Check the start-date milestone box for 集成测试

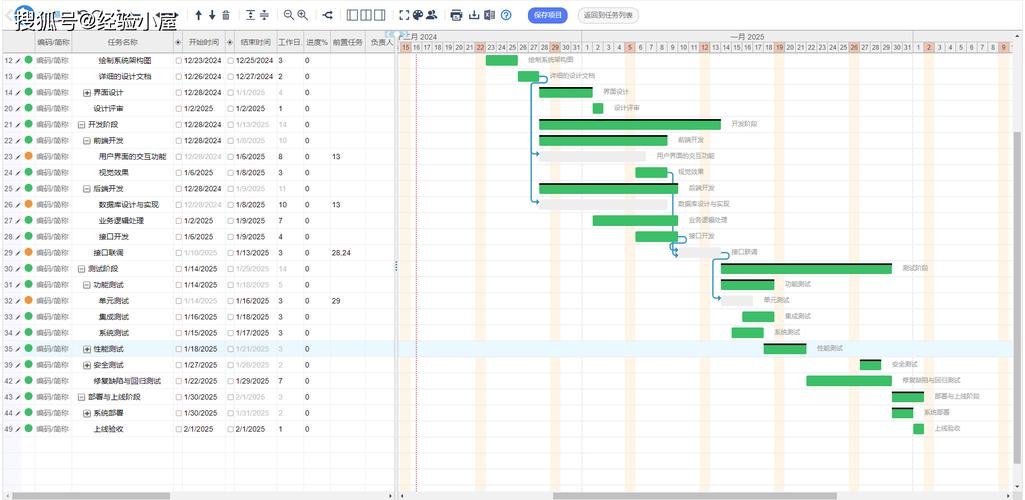tap(179, 317)
